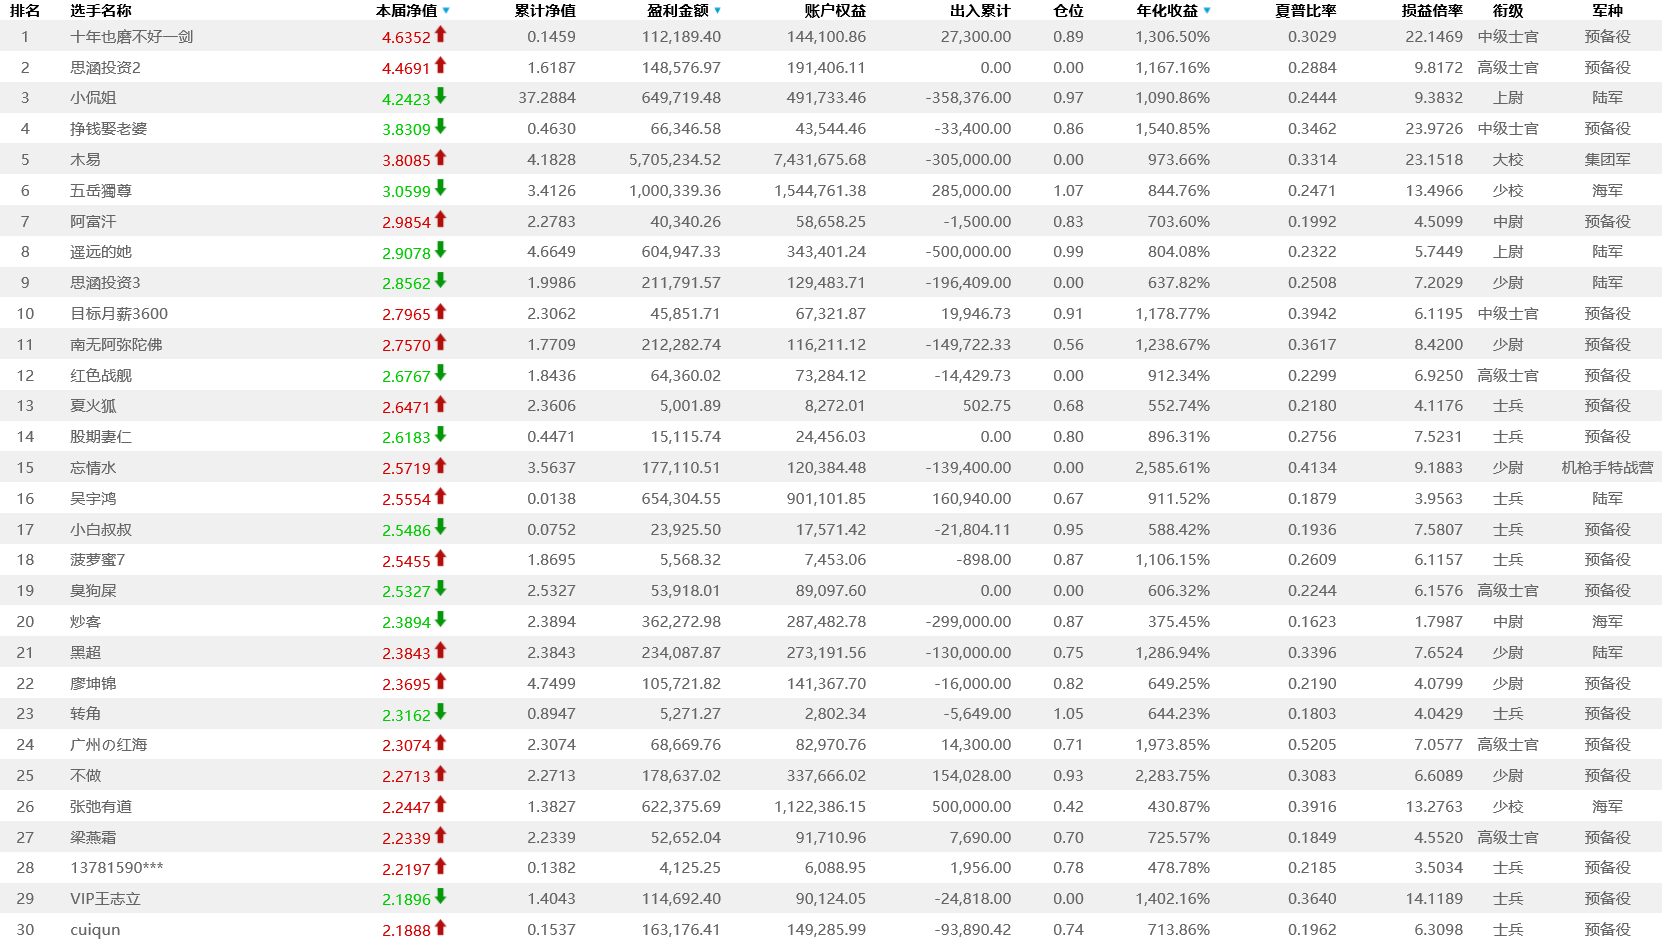Screen dimensions: 1662x942
Task: Click the name 不做
Action: click(x=85, y=776)
